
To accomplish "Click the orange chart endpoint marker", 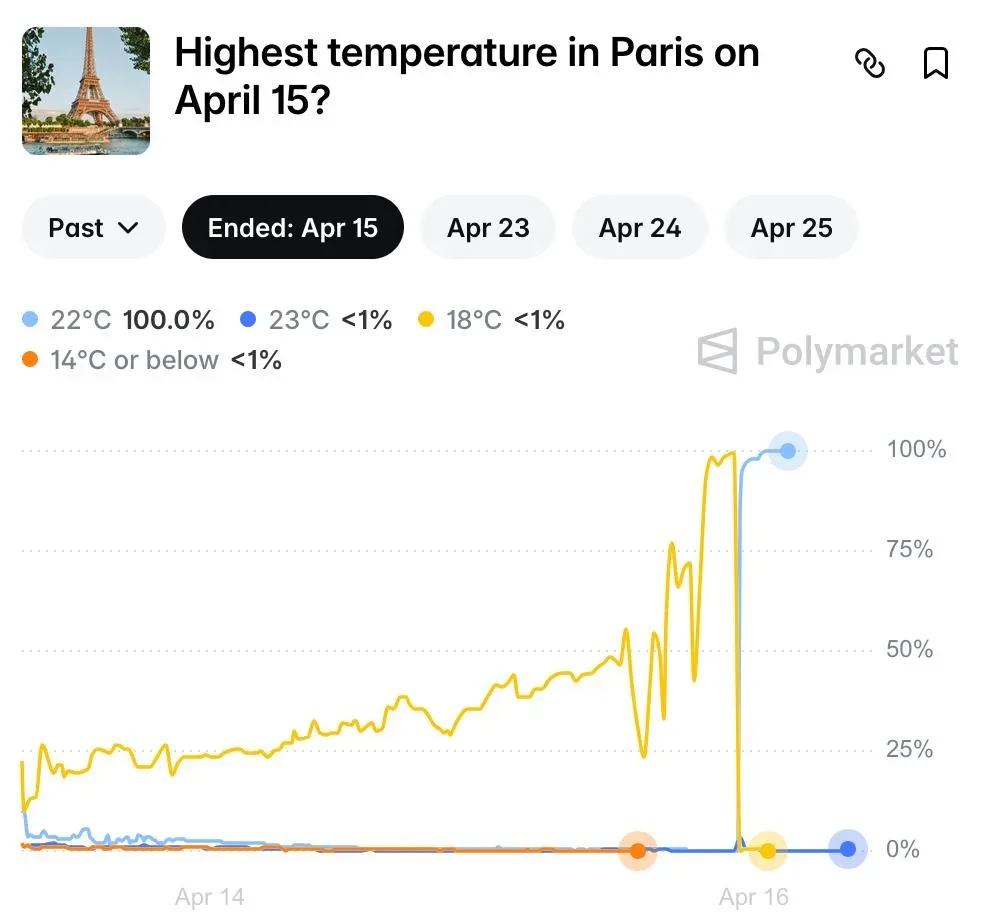I will click(x=637, y=851).
